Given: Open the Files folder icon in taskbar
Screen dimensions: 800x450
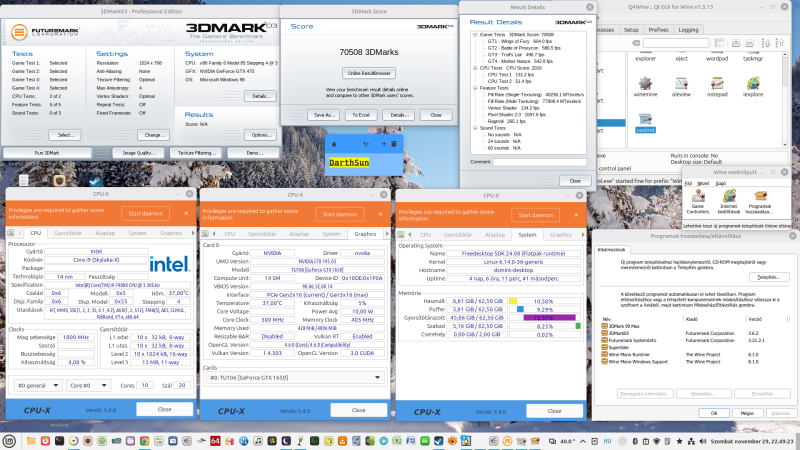Looking at the screenshot, I should [31, 441].
